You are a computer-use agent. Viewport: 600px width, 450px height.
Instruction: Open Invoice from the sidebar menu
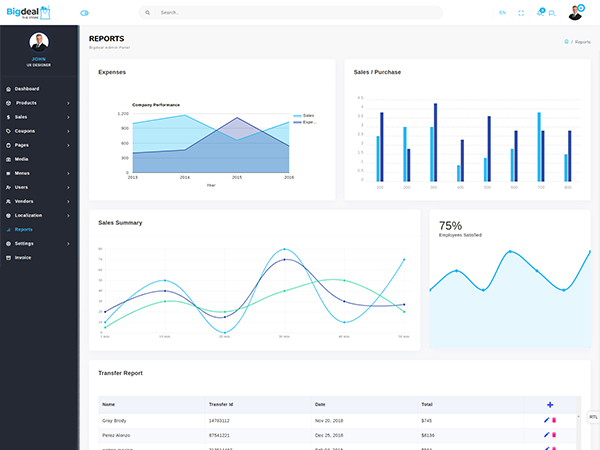(x=22, y=257)
